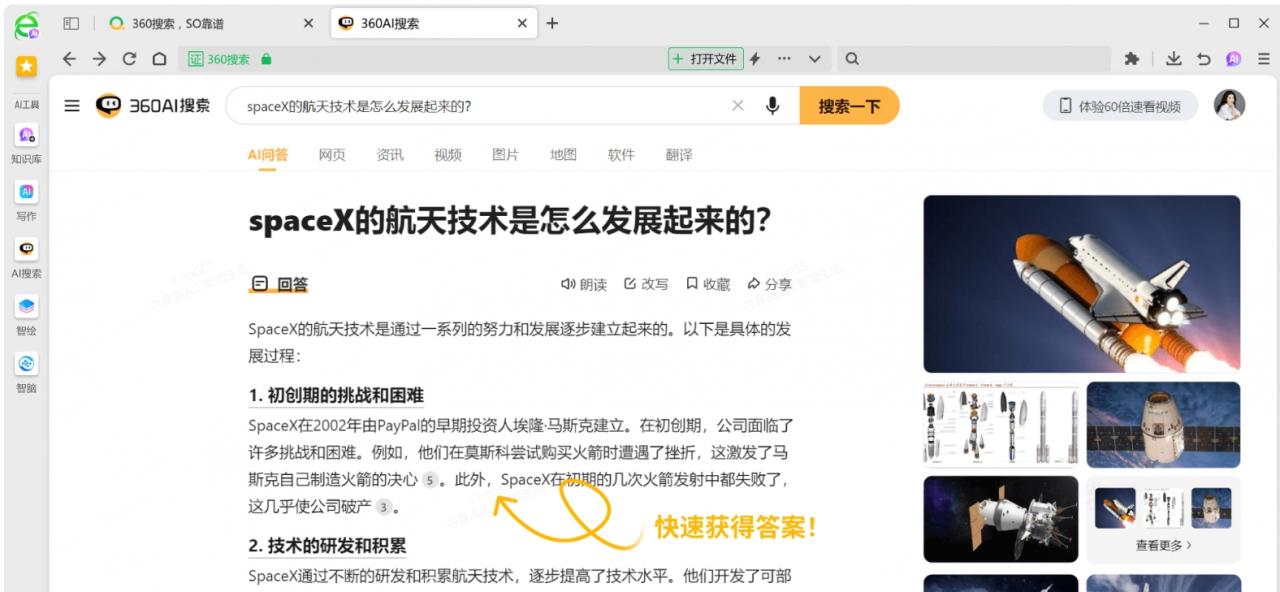Open the rocket comparison chart thumbnail
Screen dimensions: 1280x592
pos(1001,424)
